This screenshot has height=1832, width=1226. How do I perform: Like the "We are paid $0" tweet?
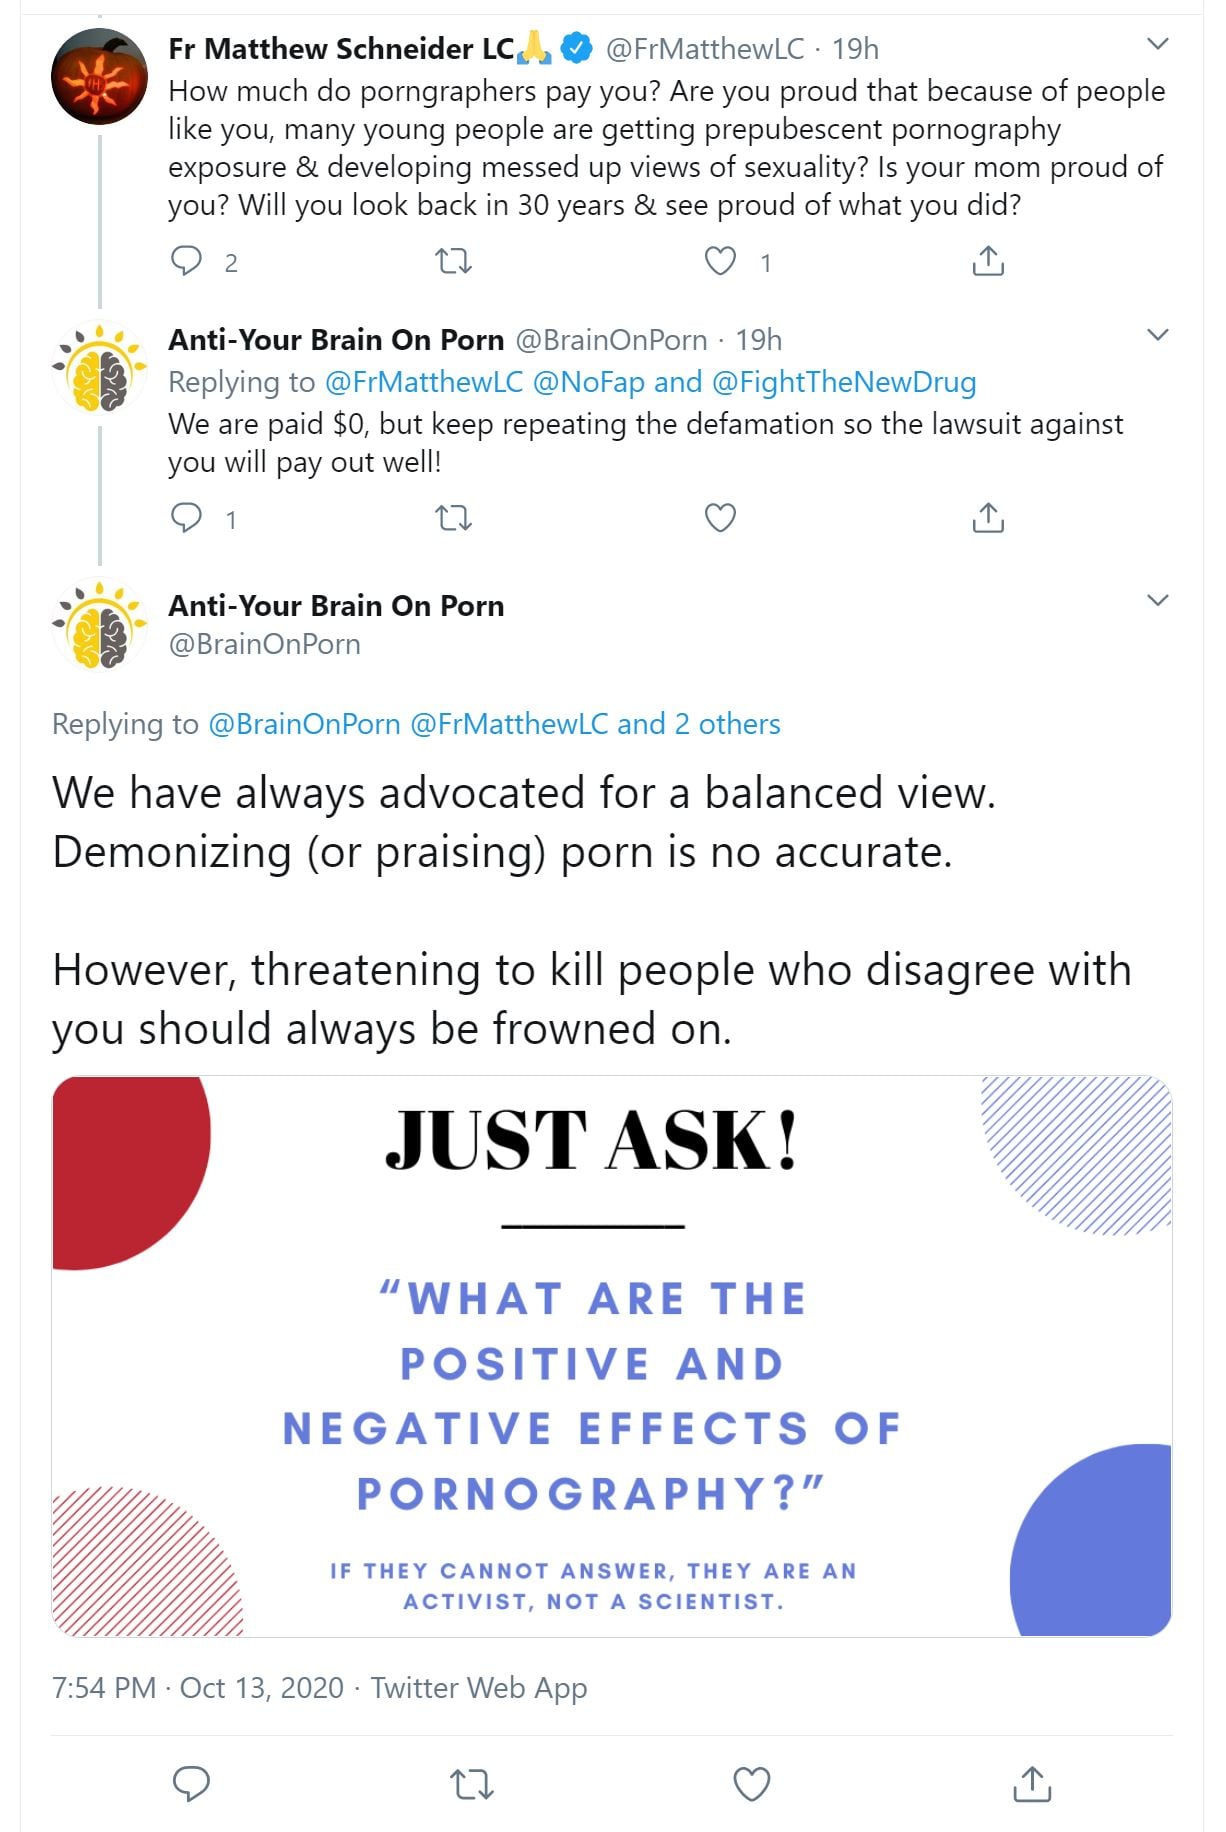pos(720,518)
